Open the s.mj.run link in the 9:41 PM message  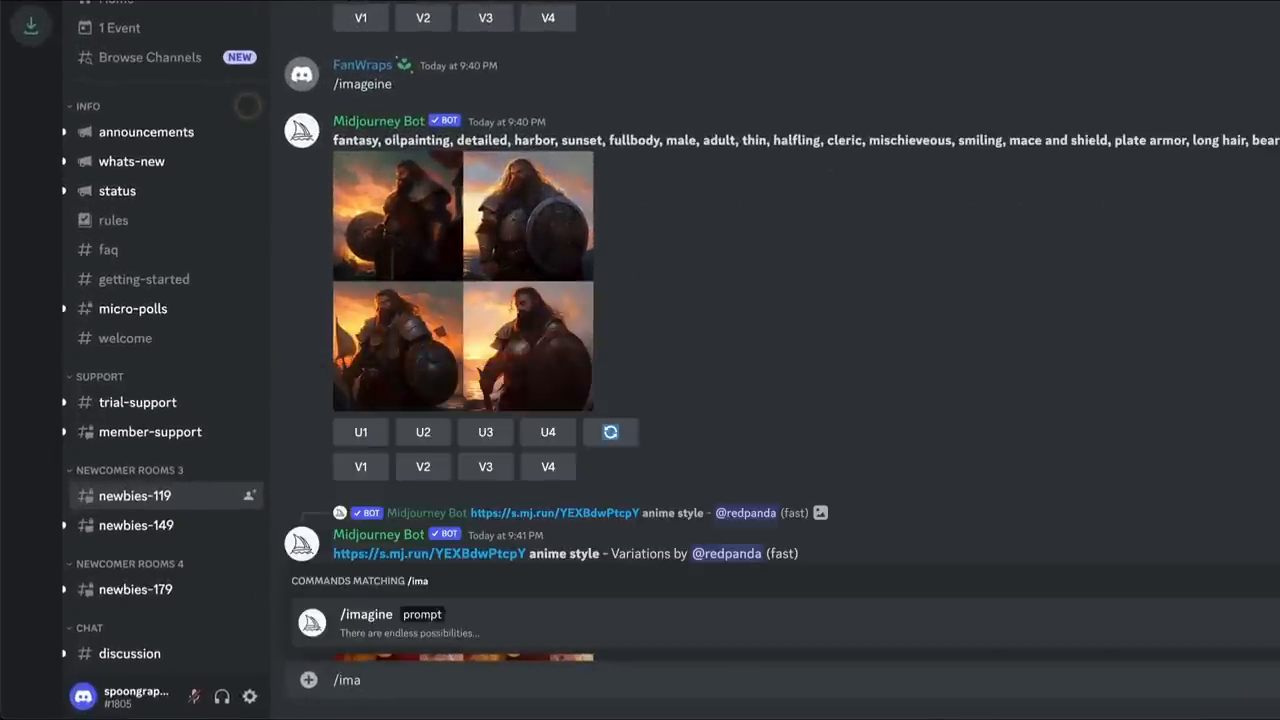click(429, 554)
